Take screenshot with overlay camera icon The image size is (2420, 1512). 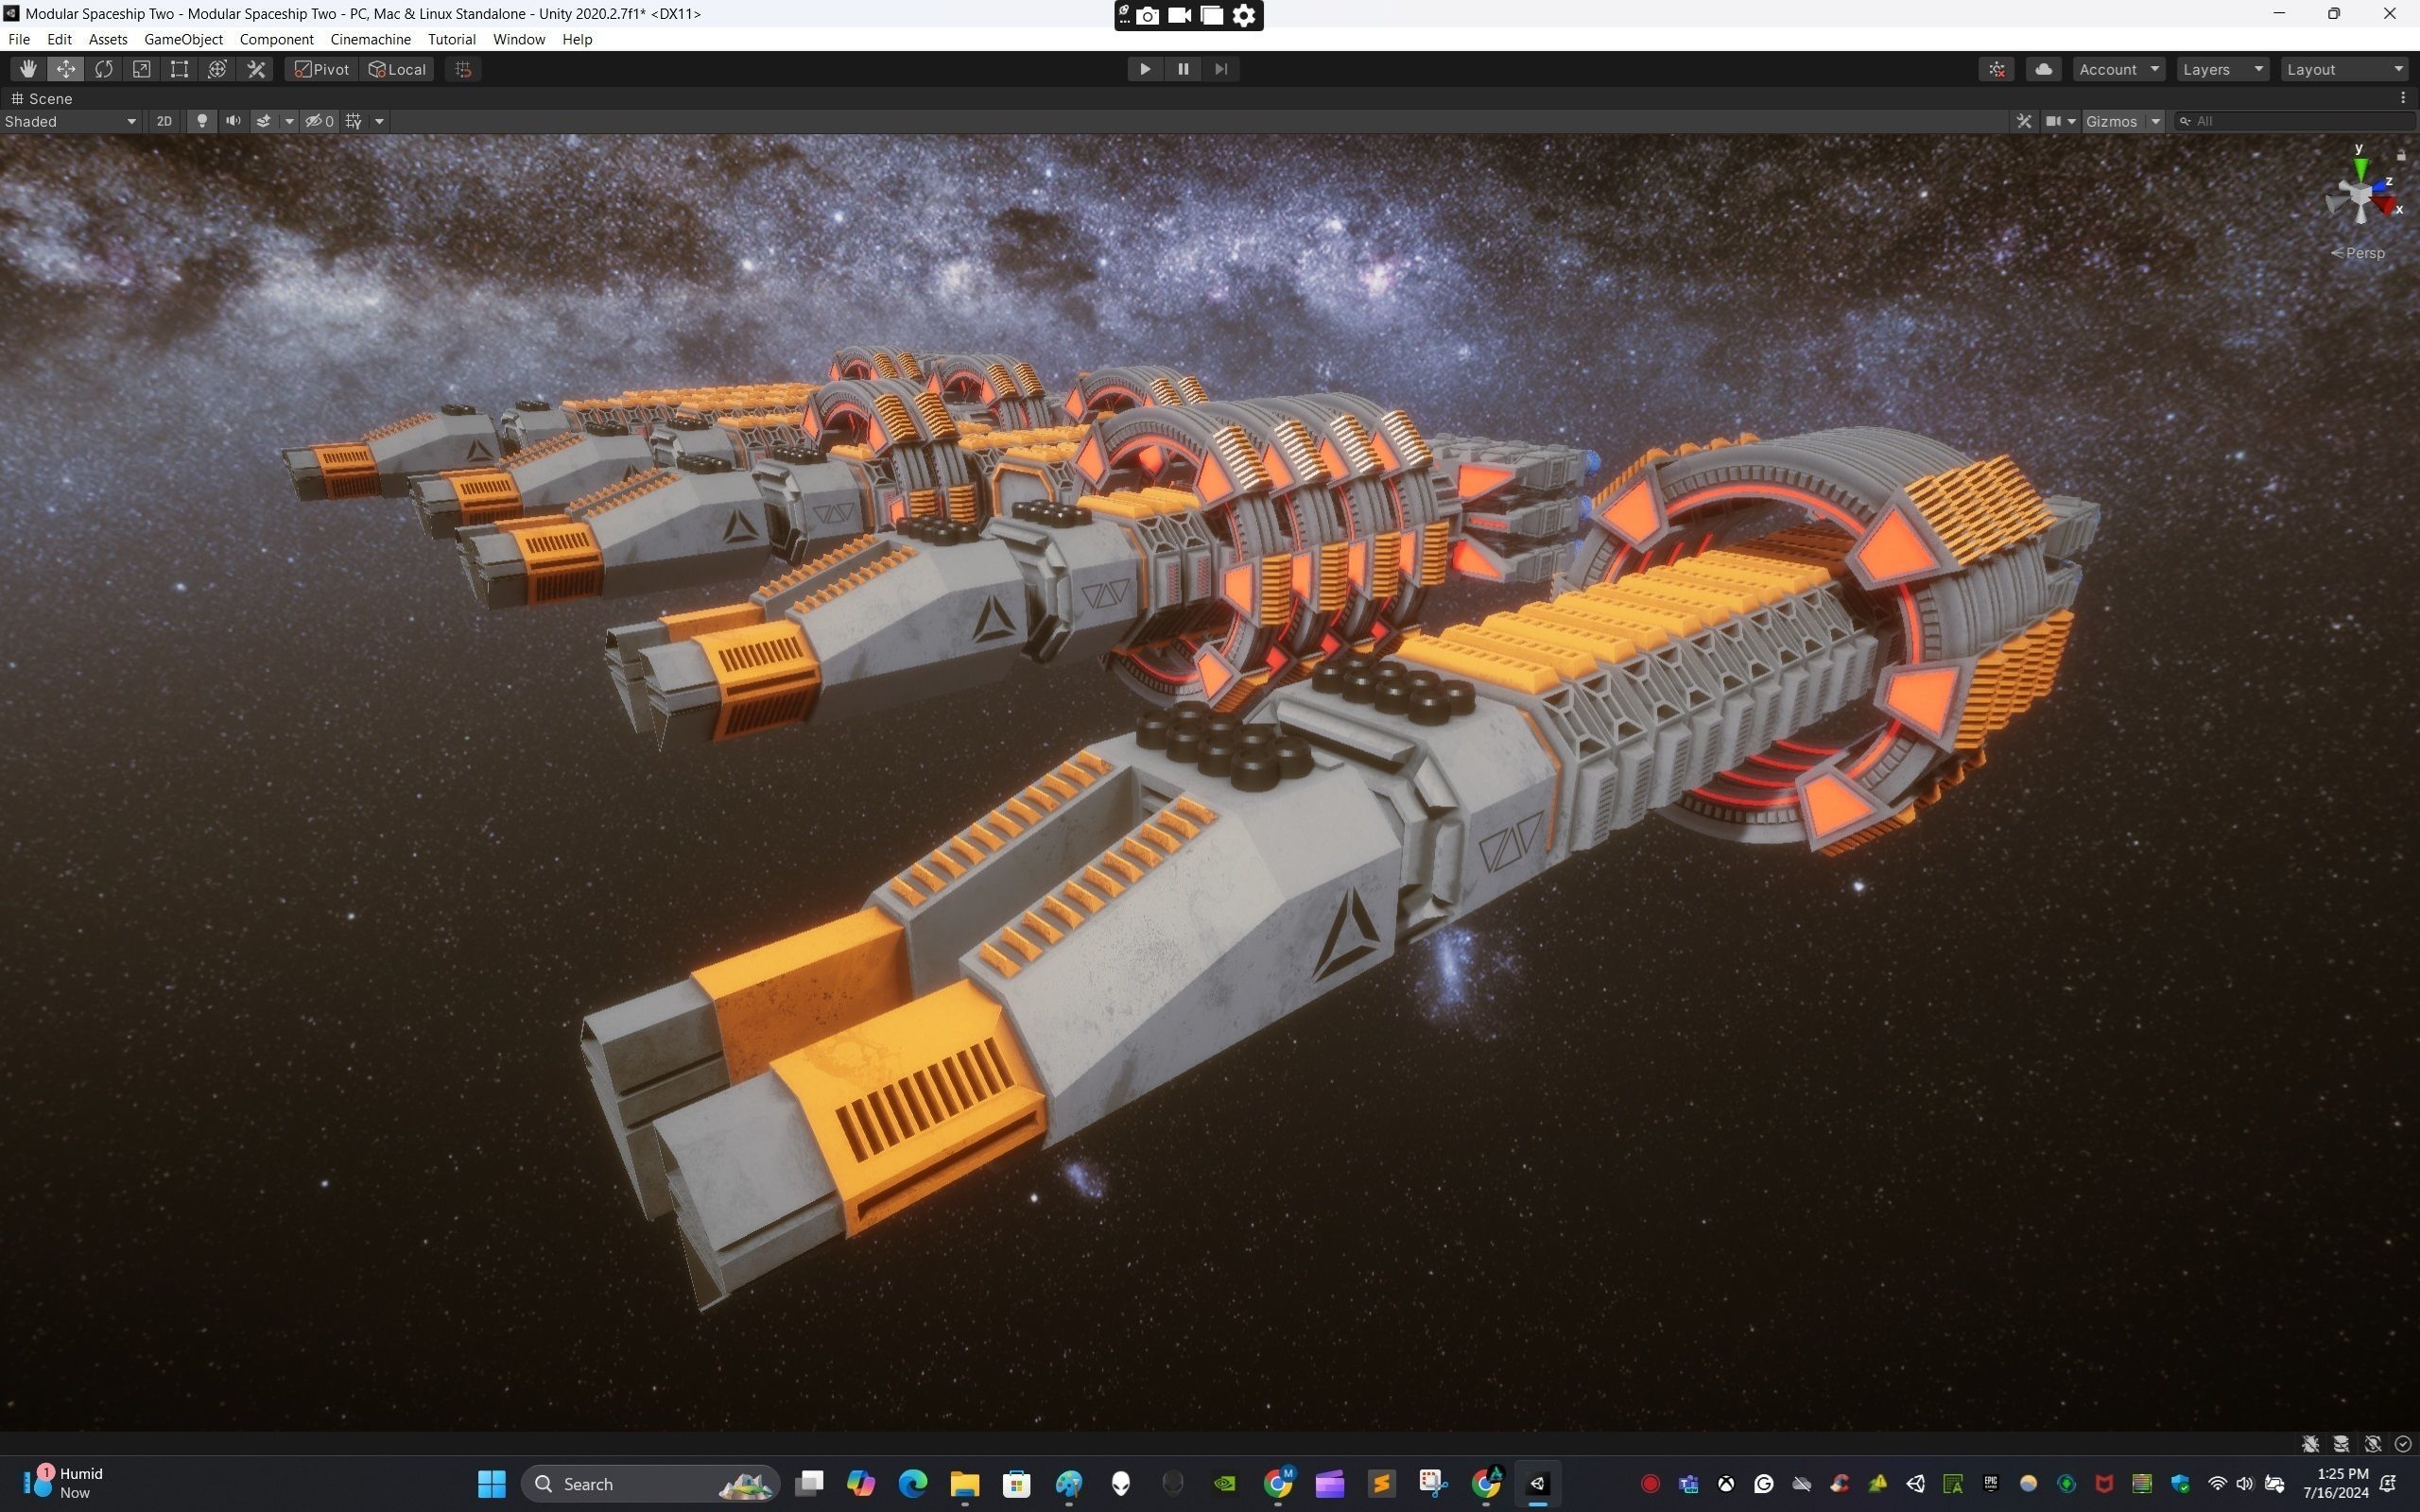[x=1148, y=15]
